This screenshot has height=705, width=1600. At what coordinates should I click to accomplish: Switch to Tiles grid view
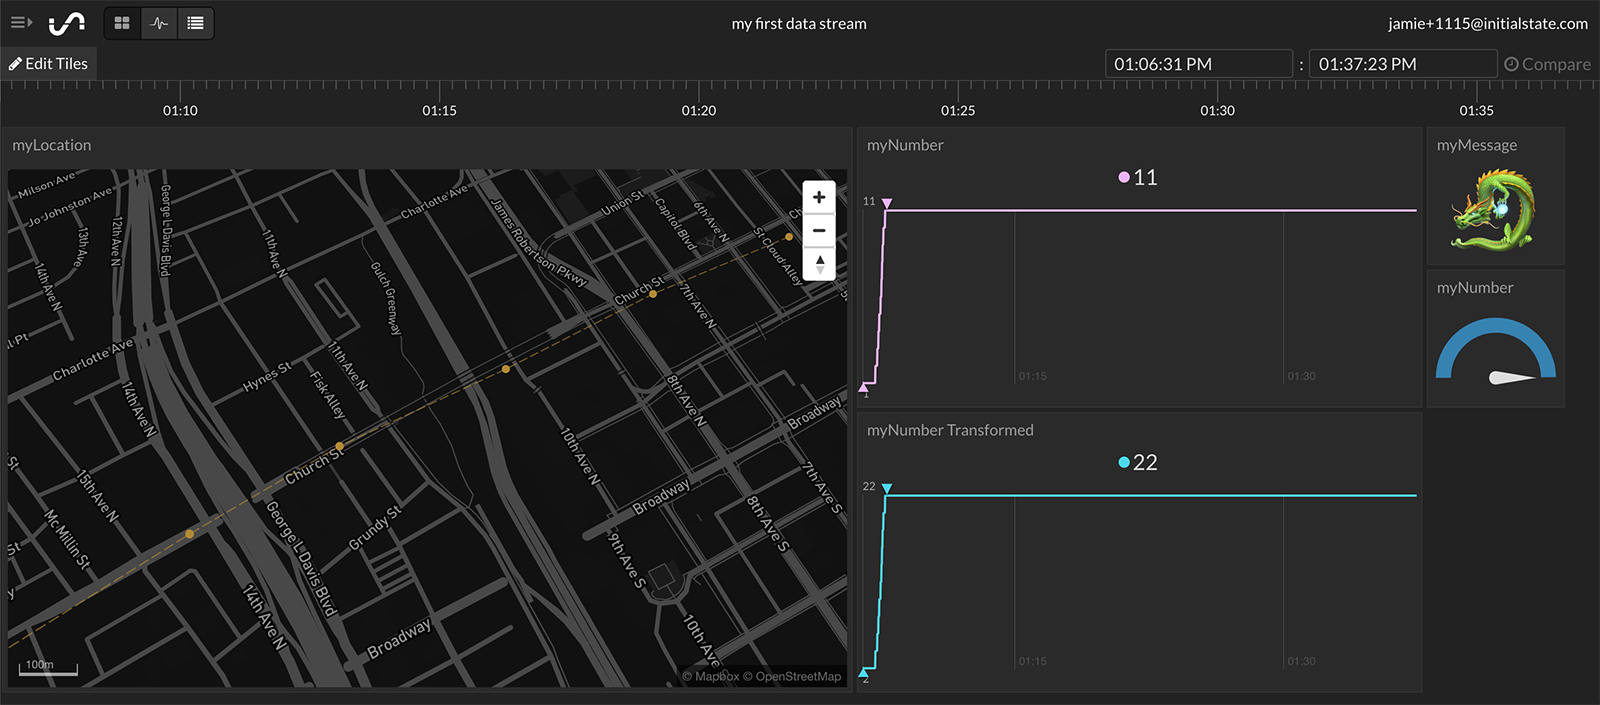[122, 23]
